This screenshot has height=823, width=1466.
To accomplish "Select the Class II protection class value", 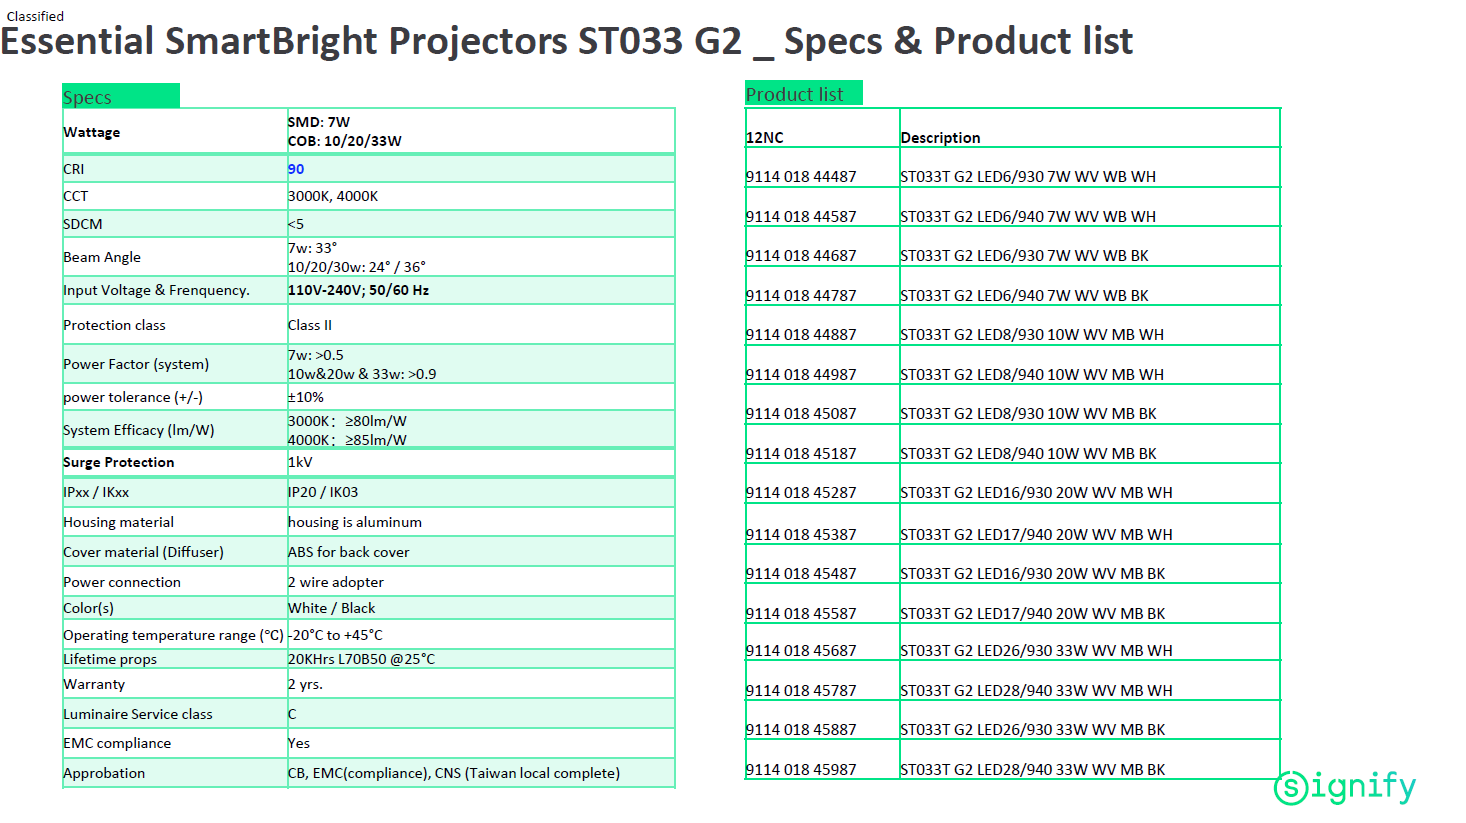I will pos(310,325).
